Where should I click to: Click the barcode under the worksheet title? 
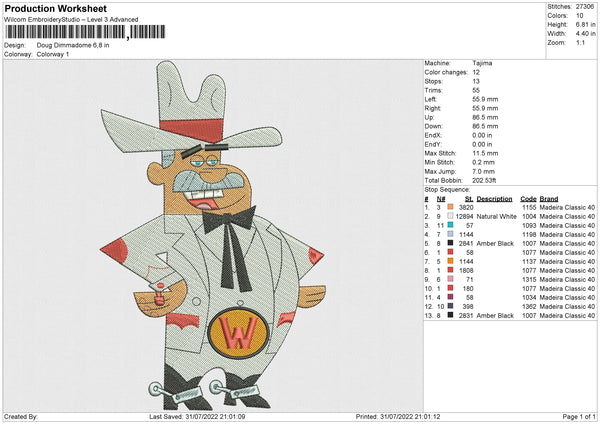coord(85,32)
